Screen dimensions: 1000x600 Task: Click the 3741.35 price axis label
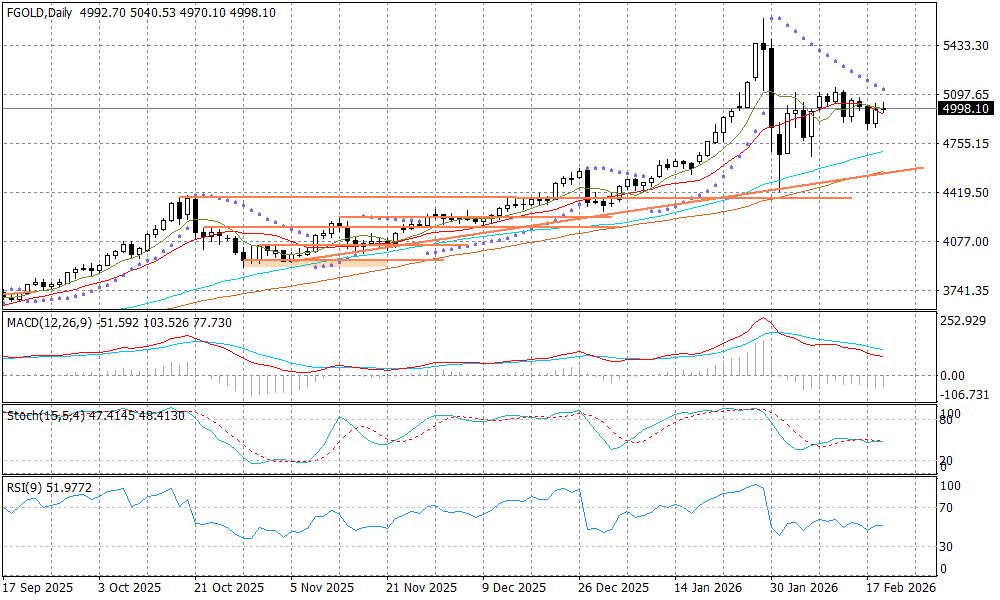tap(965, 290)
